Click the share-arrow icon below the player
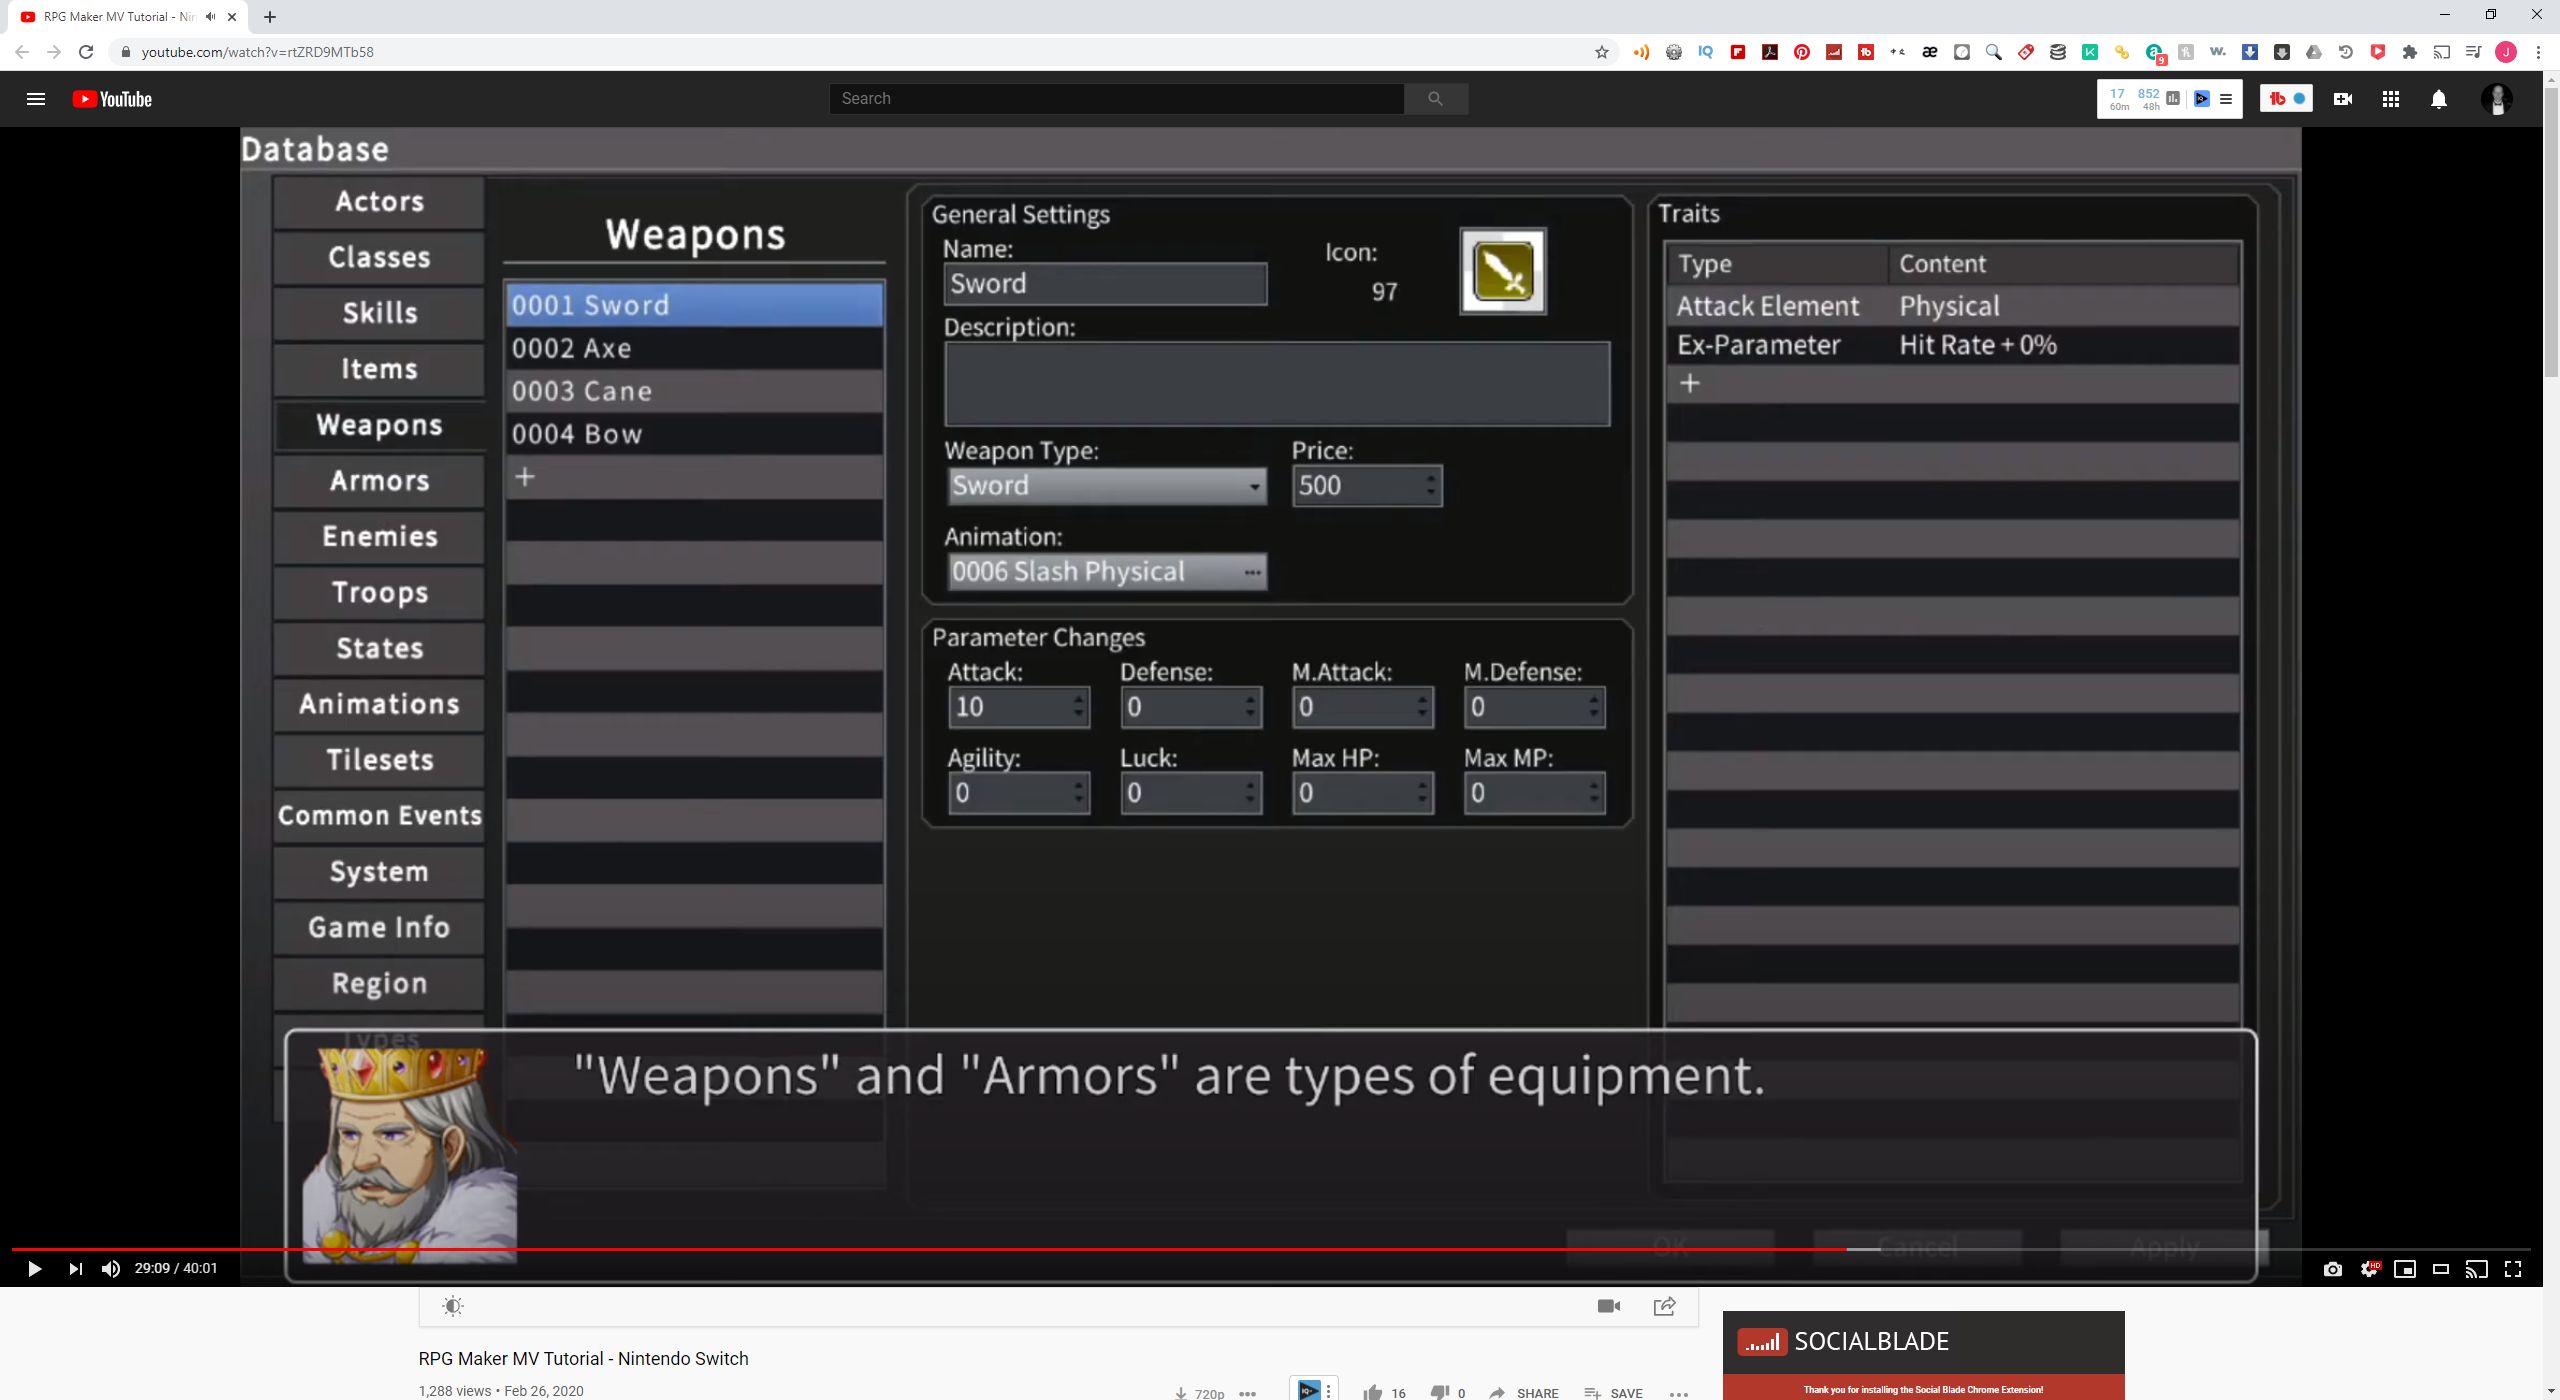The height and width of the screenshot is (1400, 2560). pyautogui.click(x=1665, y=1306)
